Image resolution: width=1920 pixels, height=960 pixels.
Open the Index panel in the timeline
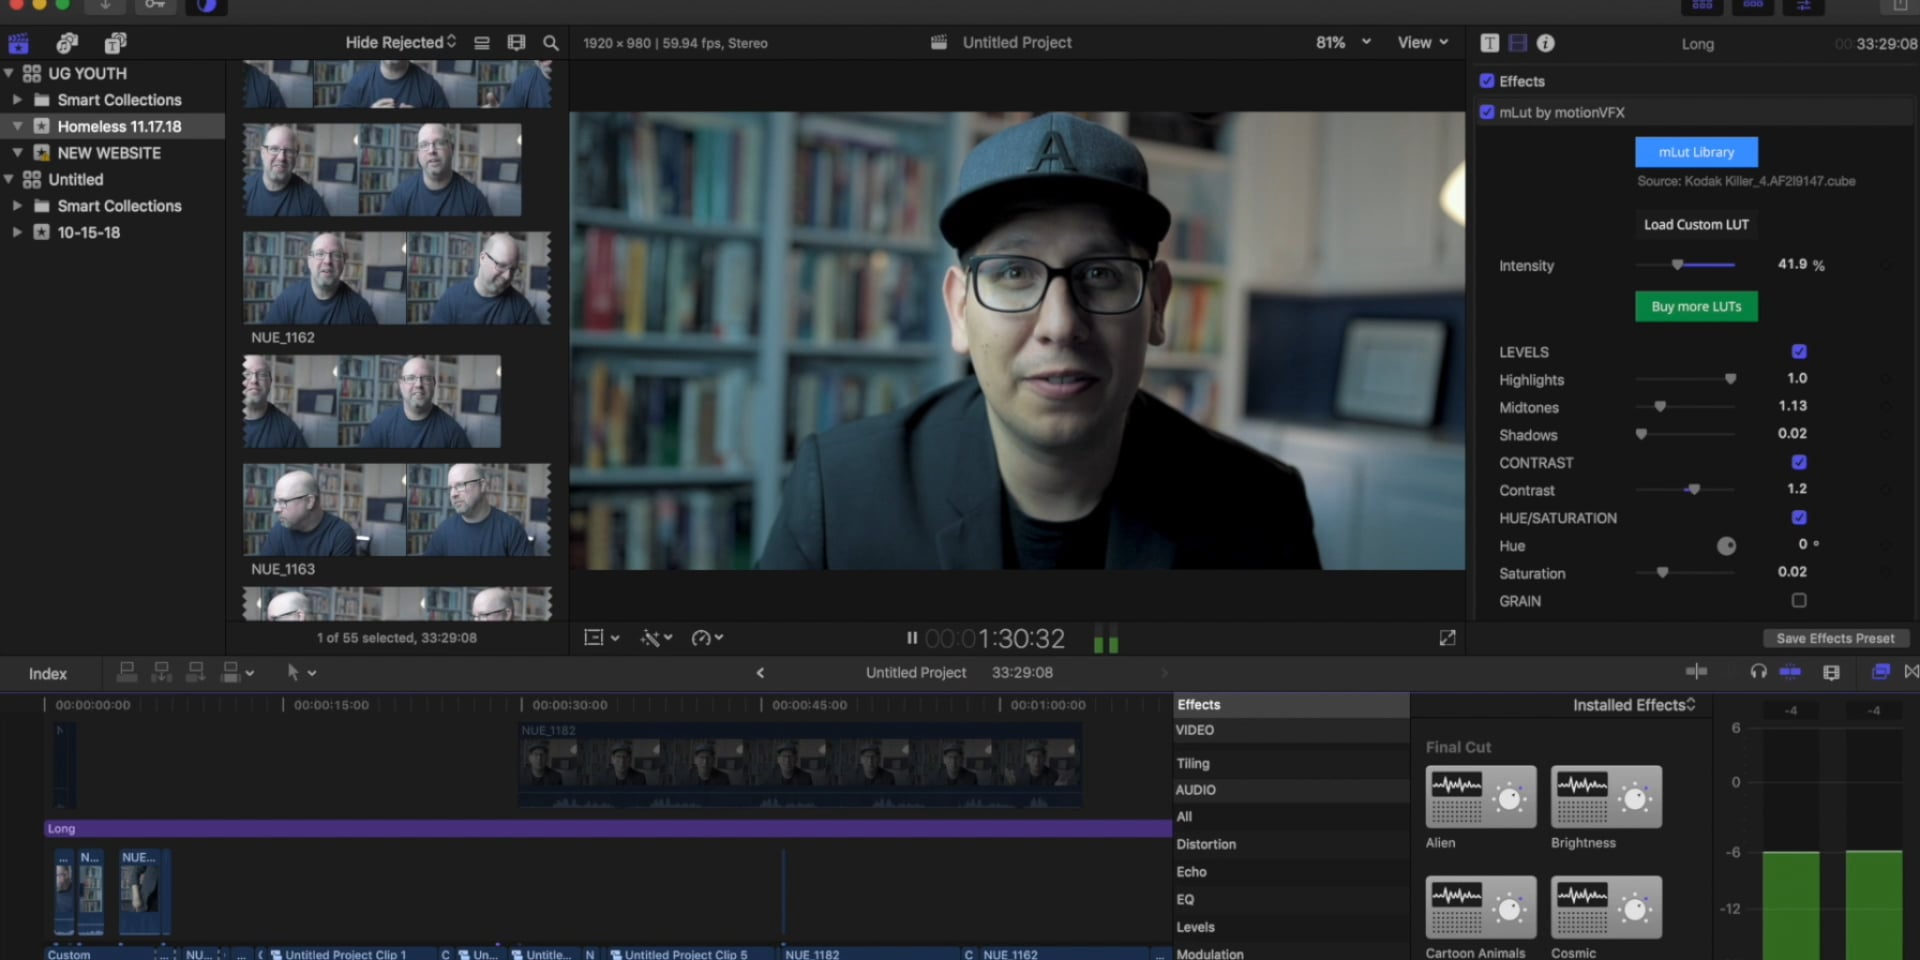tap(46, 673)
